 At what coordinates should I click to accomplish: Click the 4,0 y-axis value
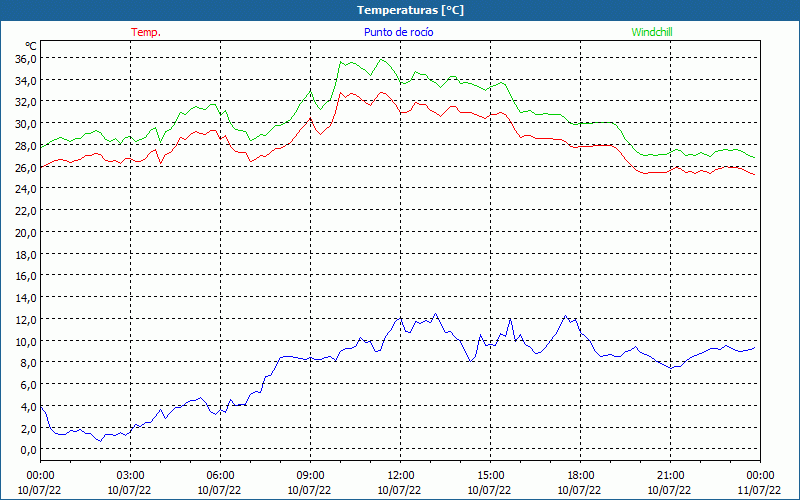pyautogui.click(x=28, y=407)
